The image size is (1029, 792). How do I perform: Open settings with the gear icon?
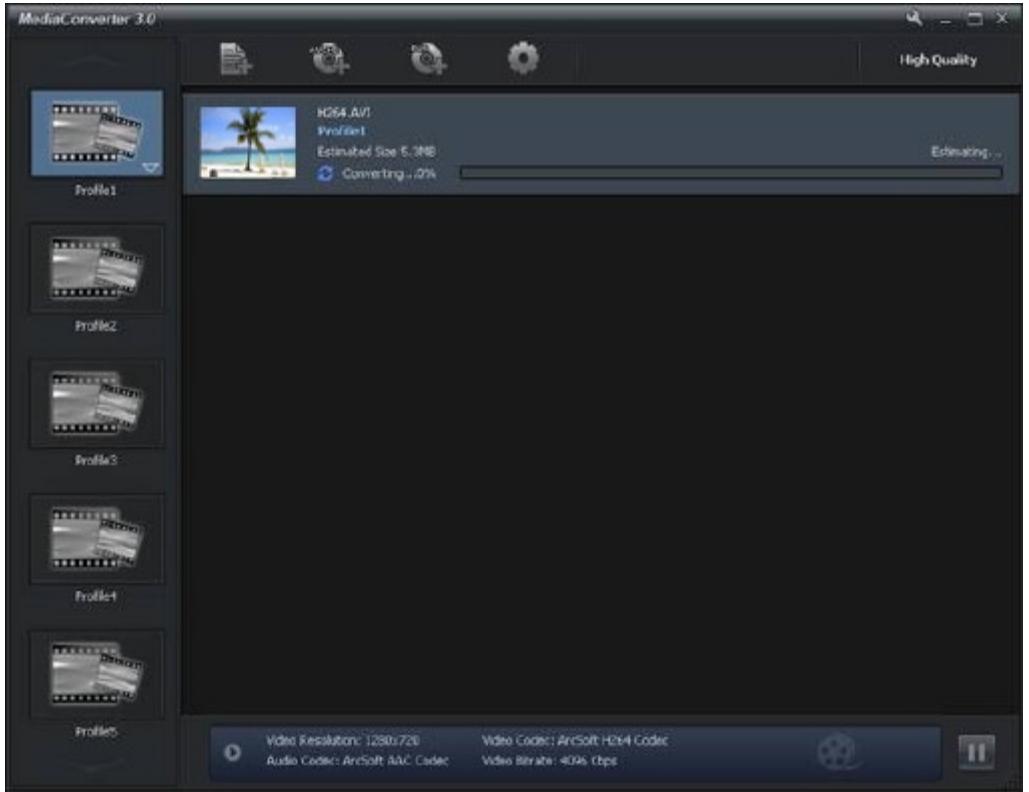point(523,58)
